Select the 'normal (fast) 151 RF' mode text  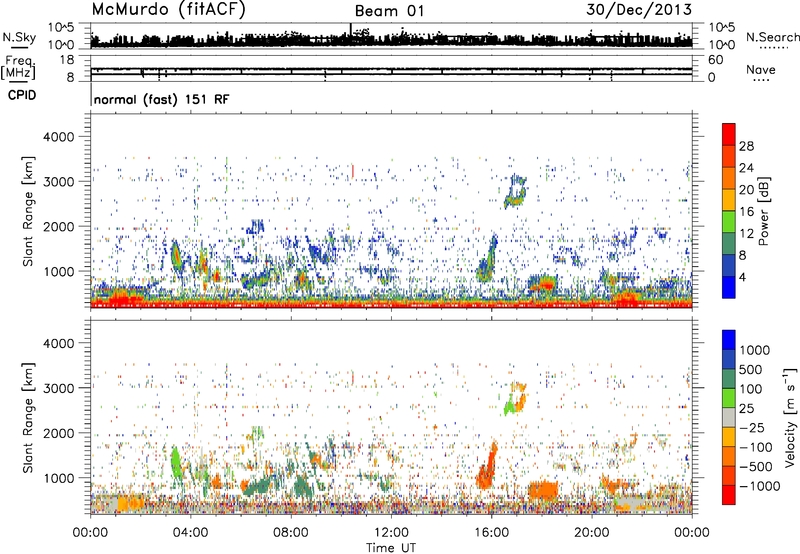(162, 99)
